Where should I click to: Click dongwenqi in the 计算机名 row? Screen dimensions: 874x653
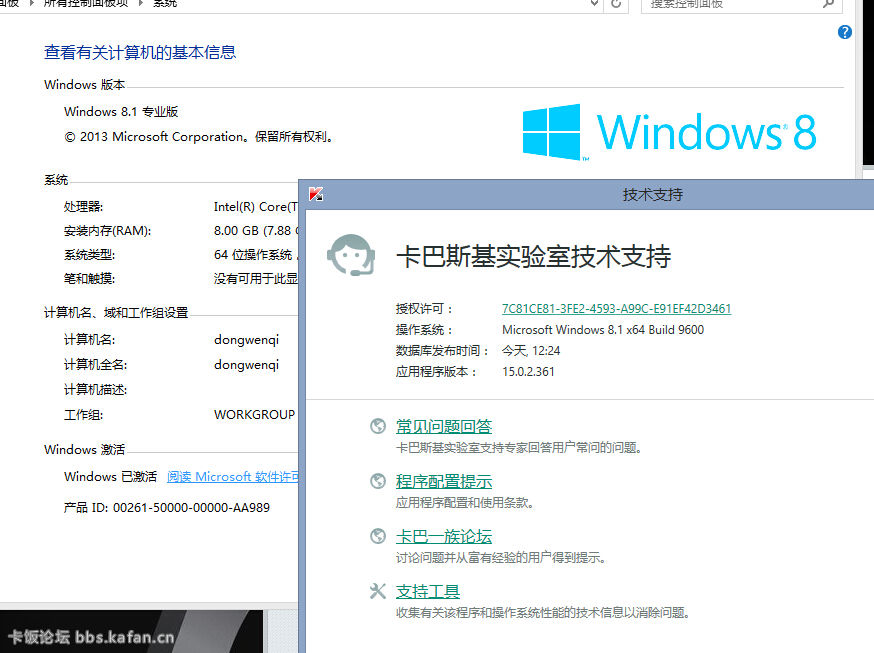point(246,340)
